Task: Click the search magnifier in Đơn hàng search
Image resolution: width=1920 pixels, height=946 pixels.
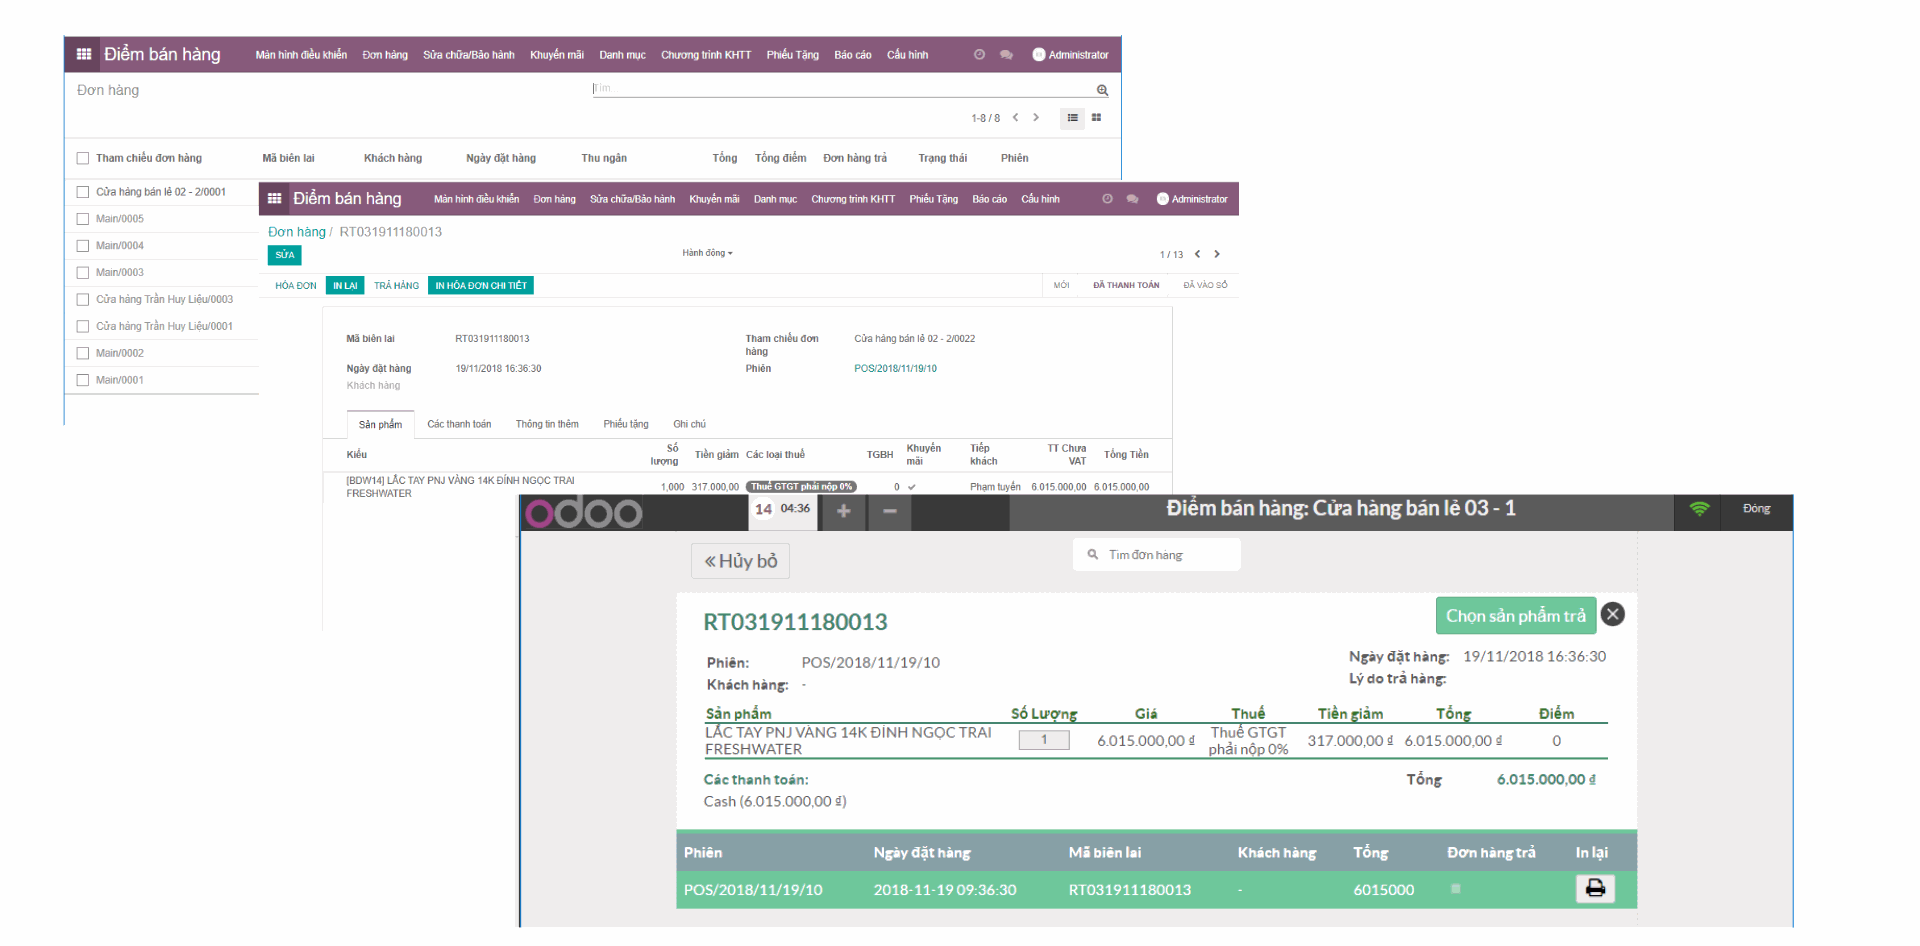Action: pos(1101,89)
